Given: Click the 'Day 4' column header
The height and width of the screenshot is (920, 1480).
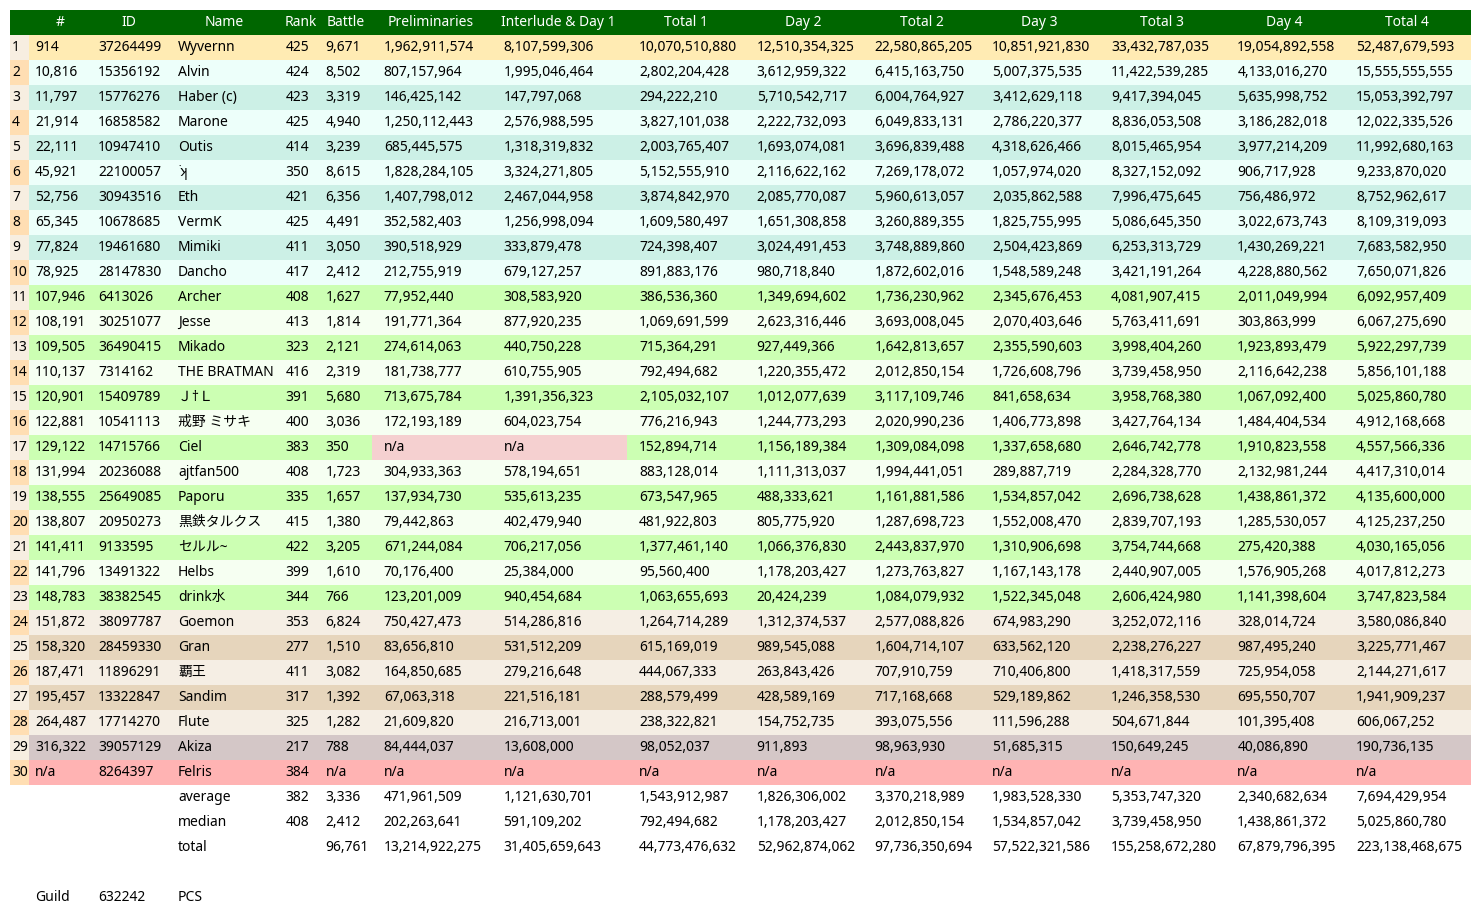Looking at the screenshot, I should click(x=1284, y=21).
